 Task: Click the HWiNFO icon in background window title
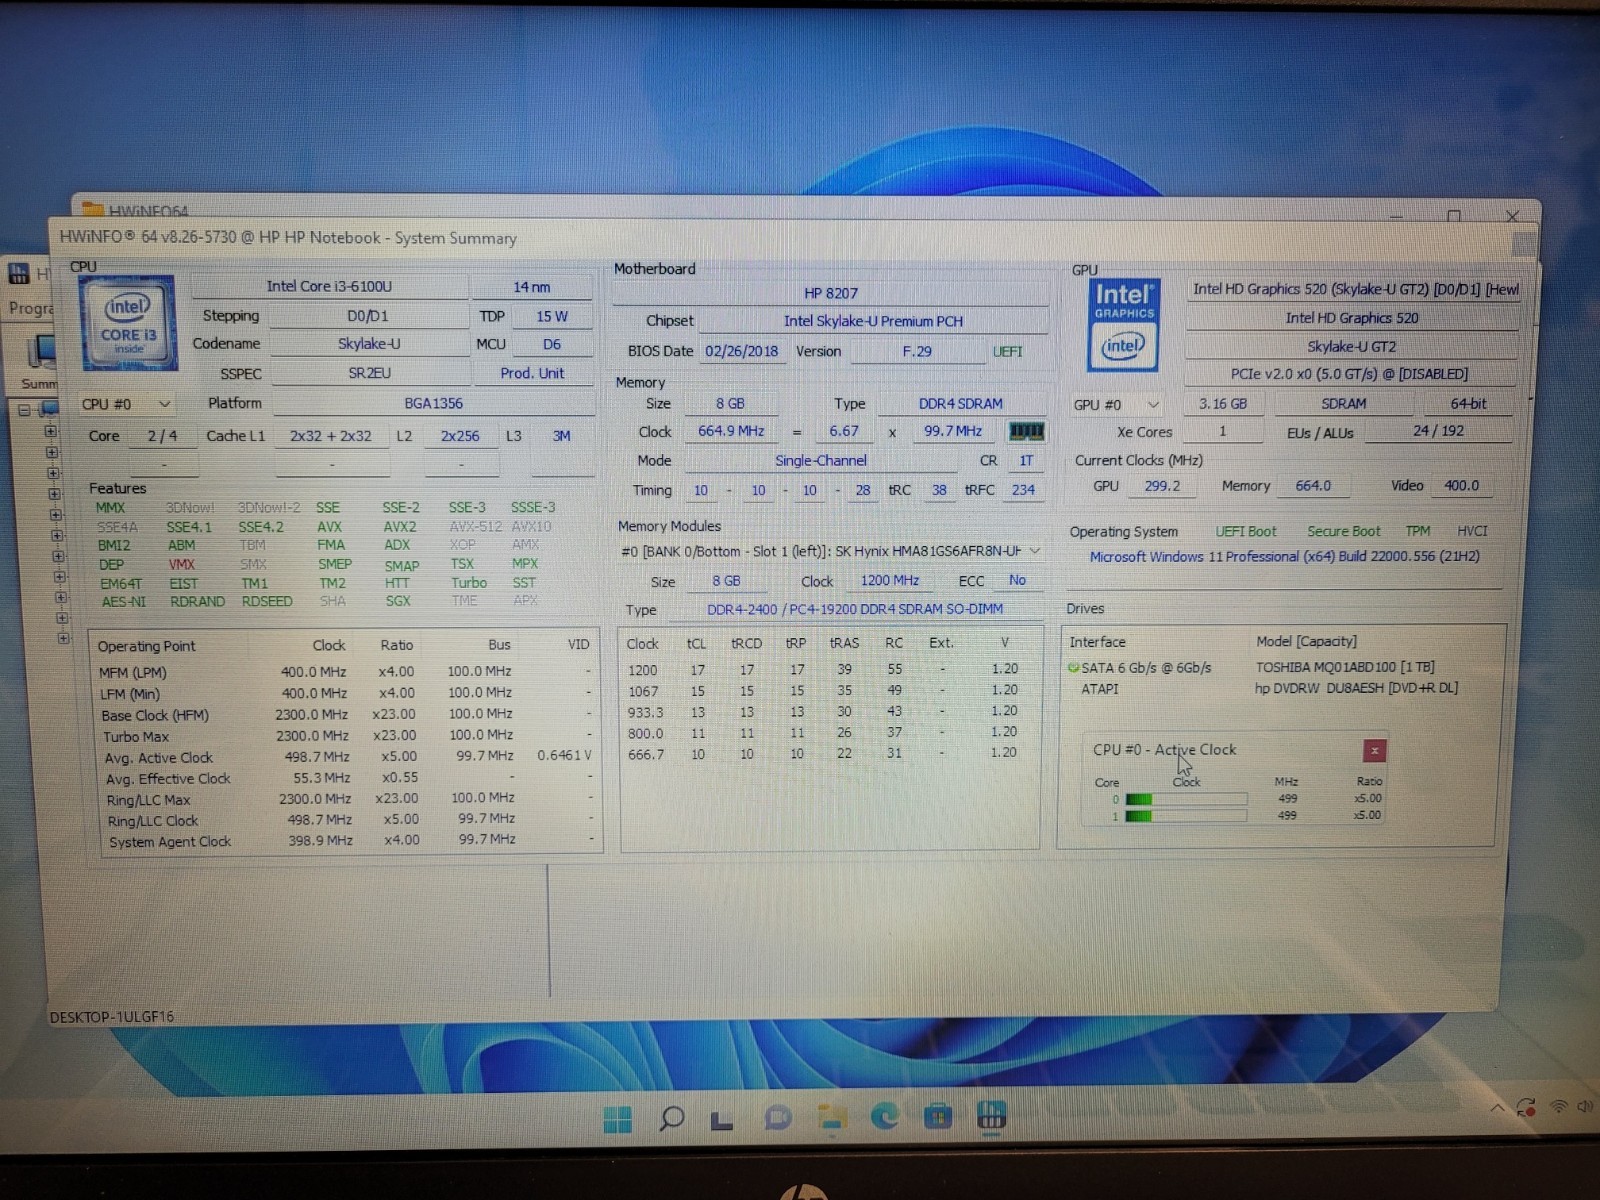[x=19, y=273]
